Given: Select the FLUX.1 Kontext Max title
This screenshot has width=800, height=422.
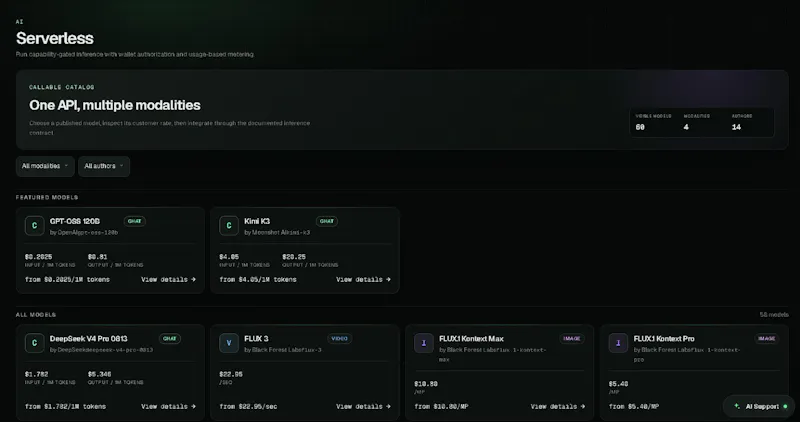Looking at the screenshot, I should click(471, 339).
